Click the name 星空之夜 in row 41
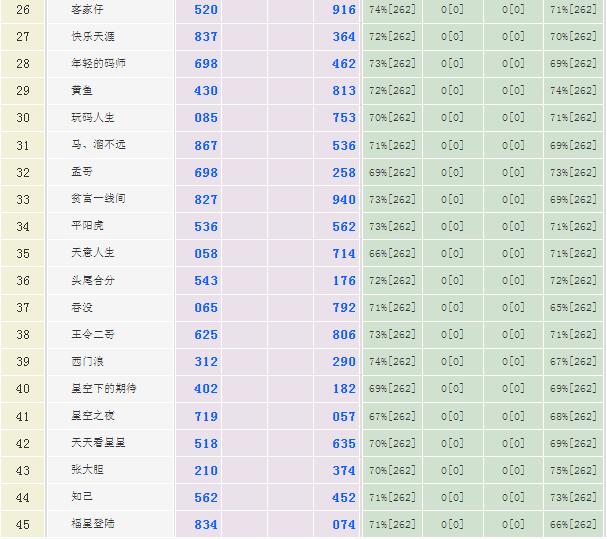 tap(91, 416)
